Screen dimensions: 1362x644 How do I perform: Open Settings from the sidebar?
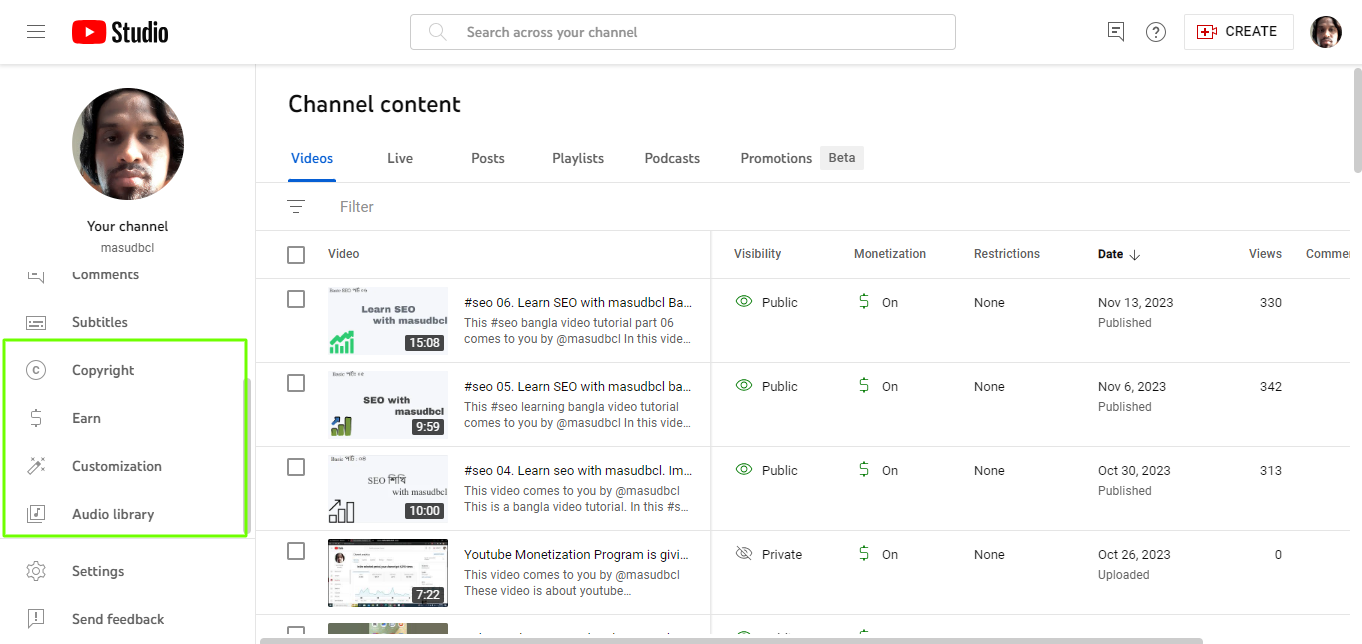pos(128,571)
